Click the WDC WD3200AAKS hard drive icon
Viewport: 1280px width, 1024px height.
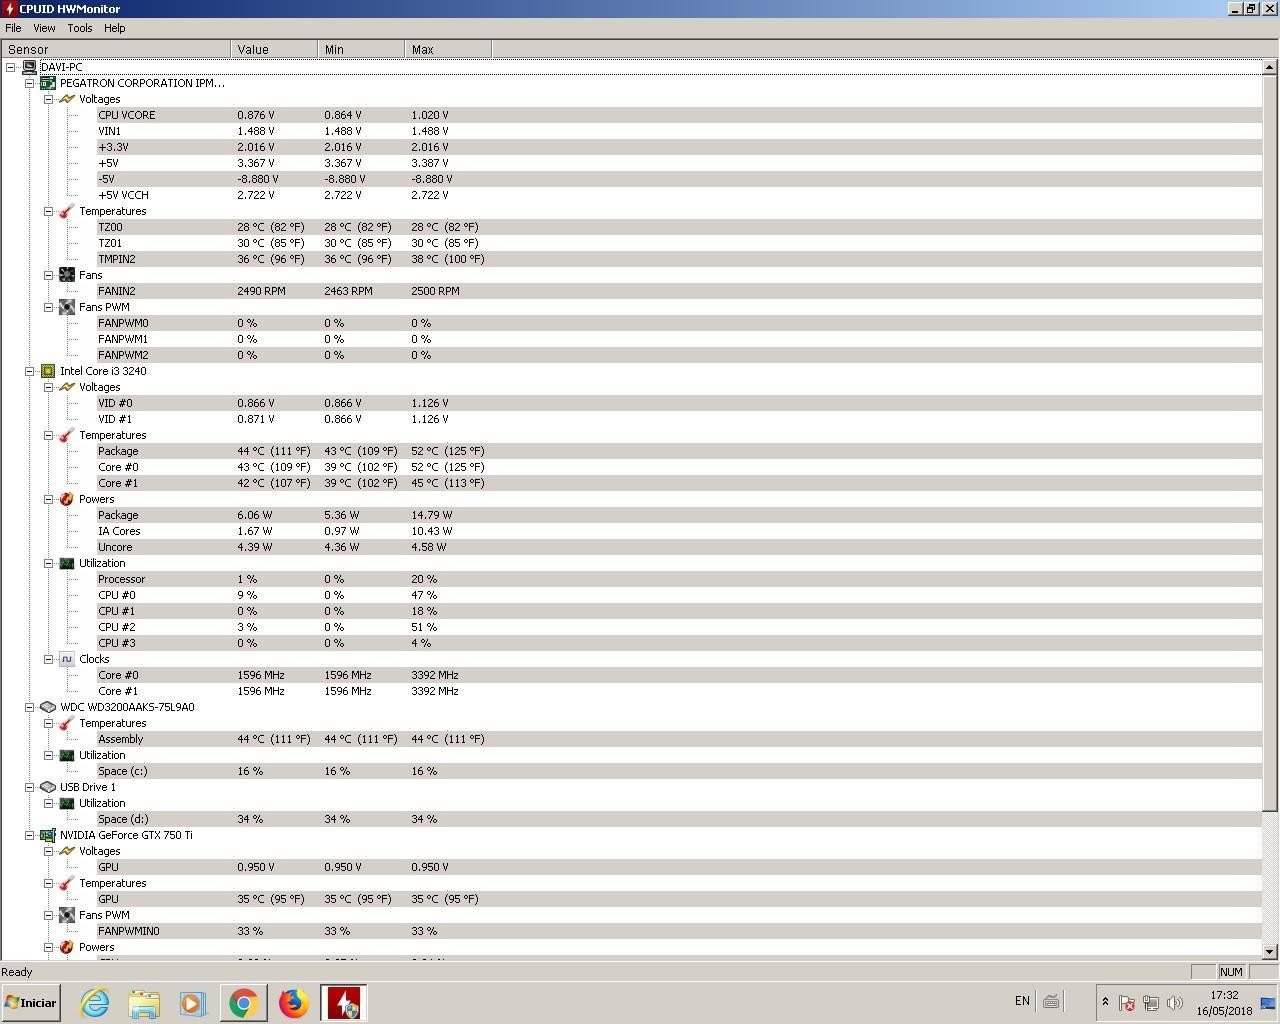click(48, 707)
